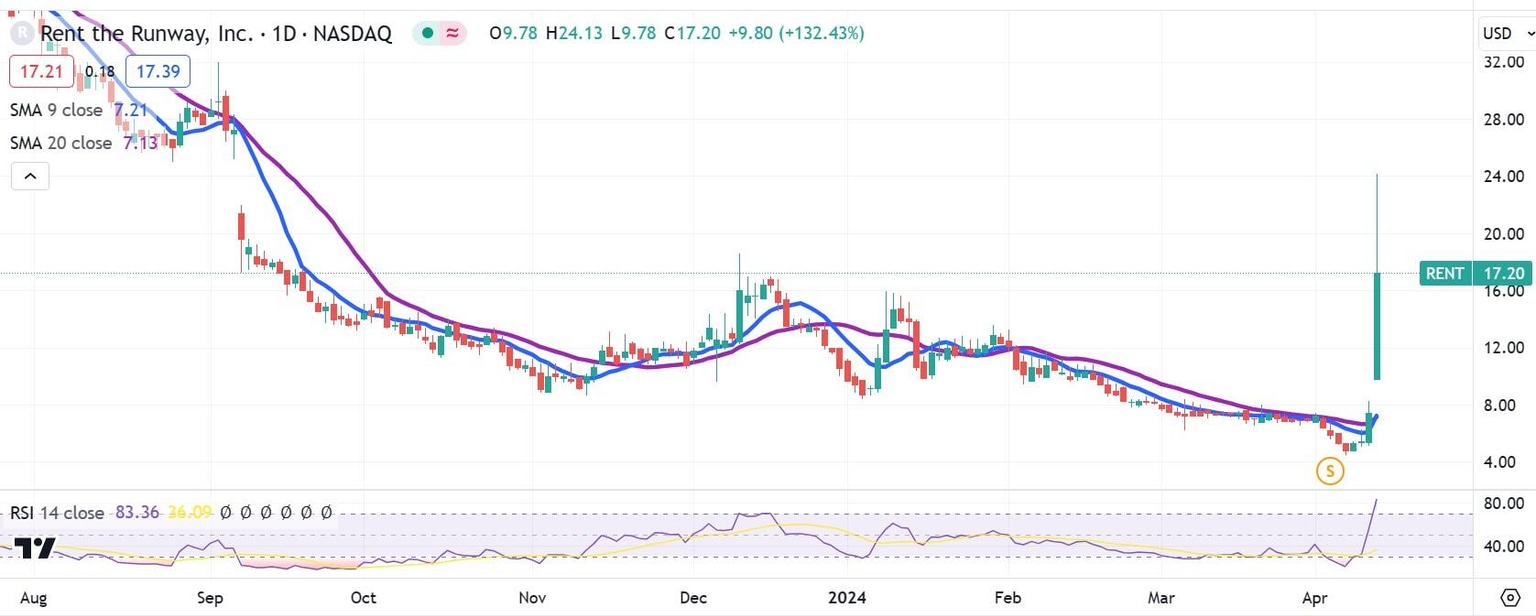Click the 12.00 price axis label
Image resolution: width=1536 pixels, height=616 pixels.
click(1504, 348)
